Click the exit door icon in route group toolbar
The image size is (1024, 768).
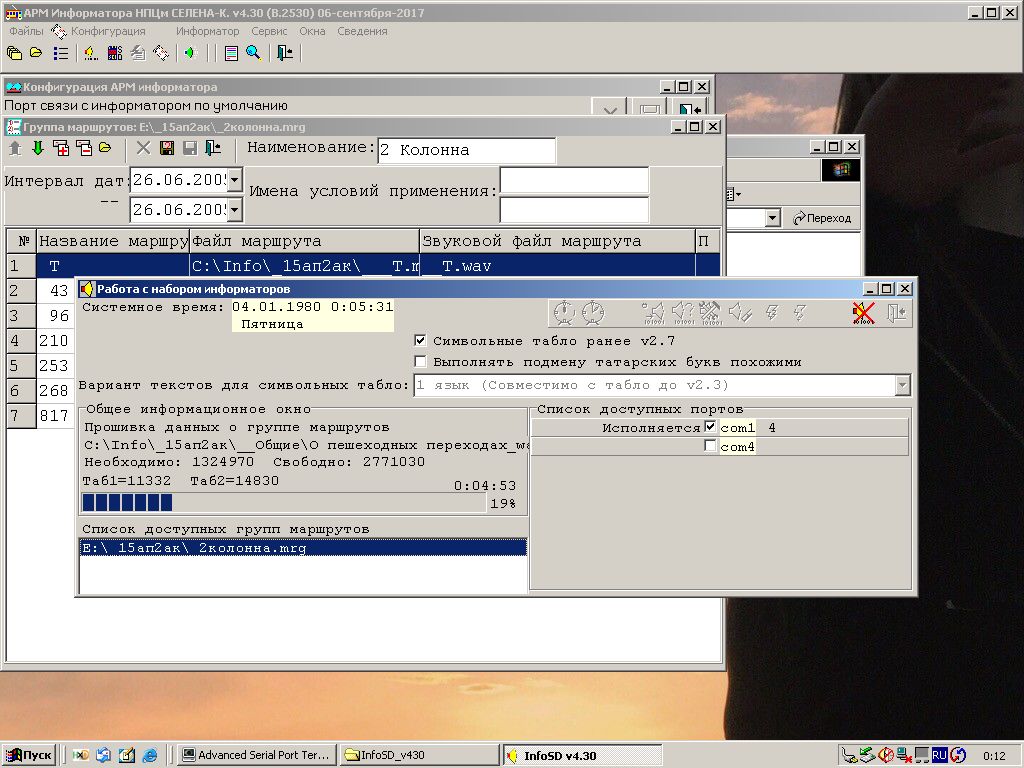pos(213,148)
